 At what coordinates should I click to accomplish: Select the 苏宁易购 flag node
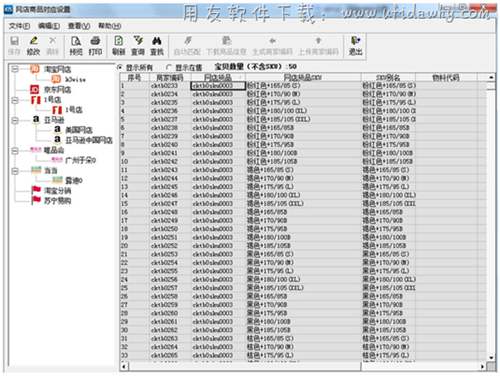pos(57,201)
